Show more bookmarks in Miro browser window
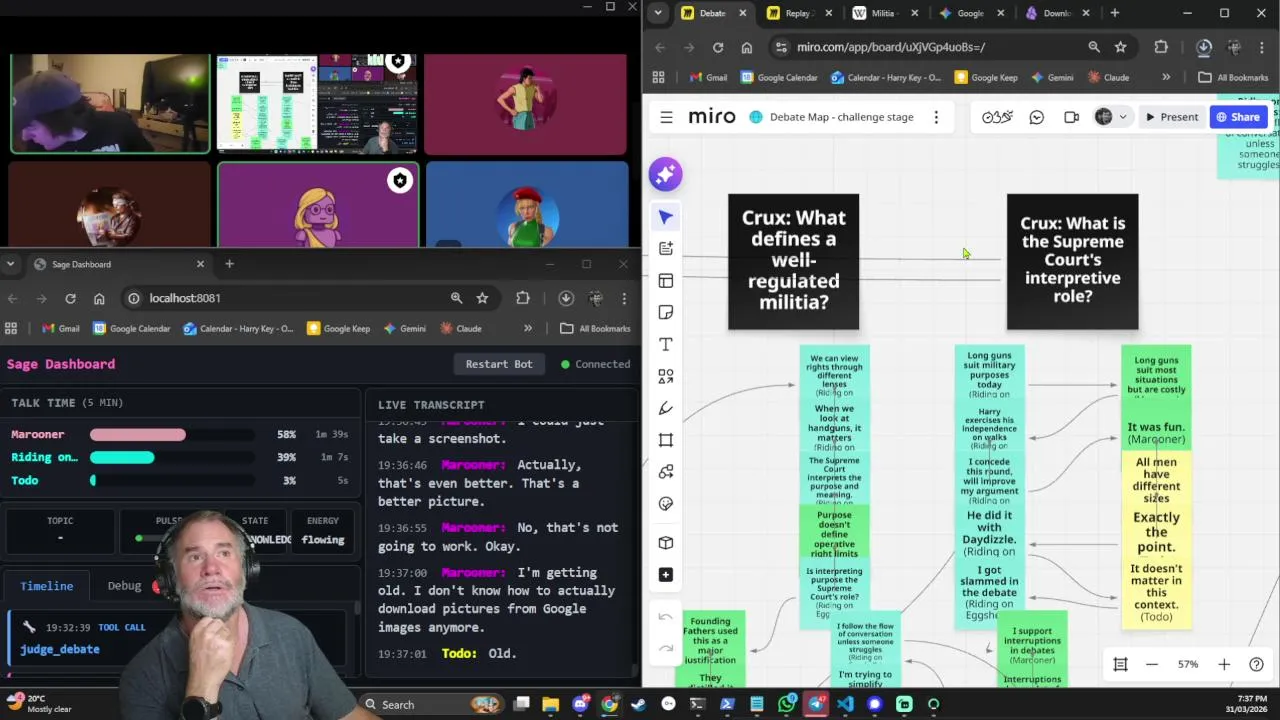The image size is (1280, 720). 1166,77
